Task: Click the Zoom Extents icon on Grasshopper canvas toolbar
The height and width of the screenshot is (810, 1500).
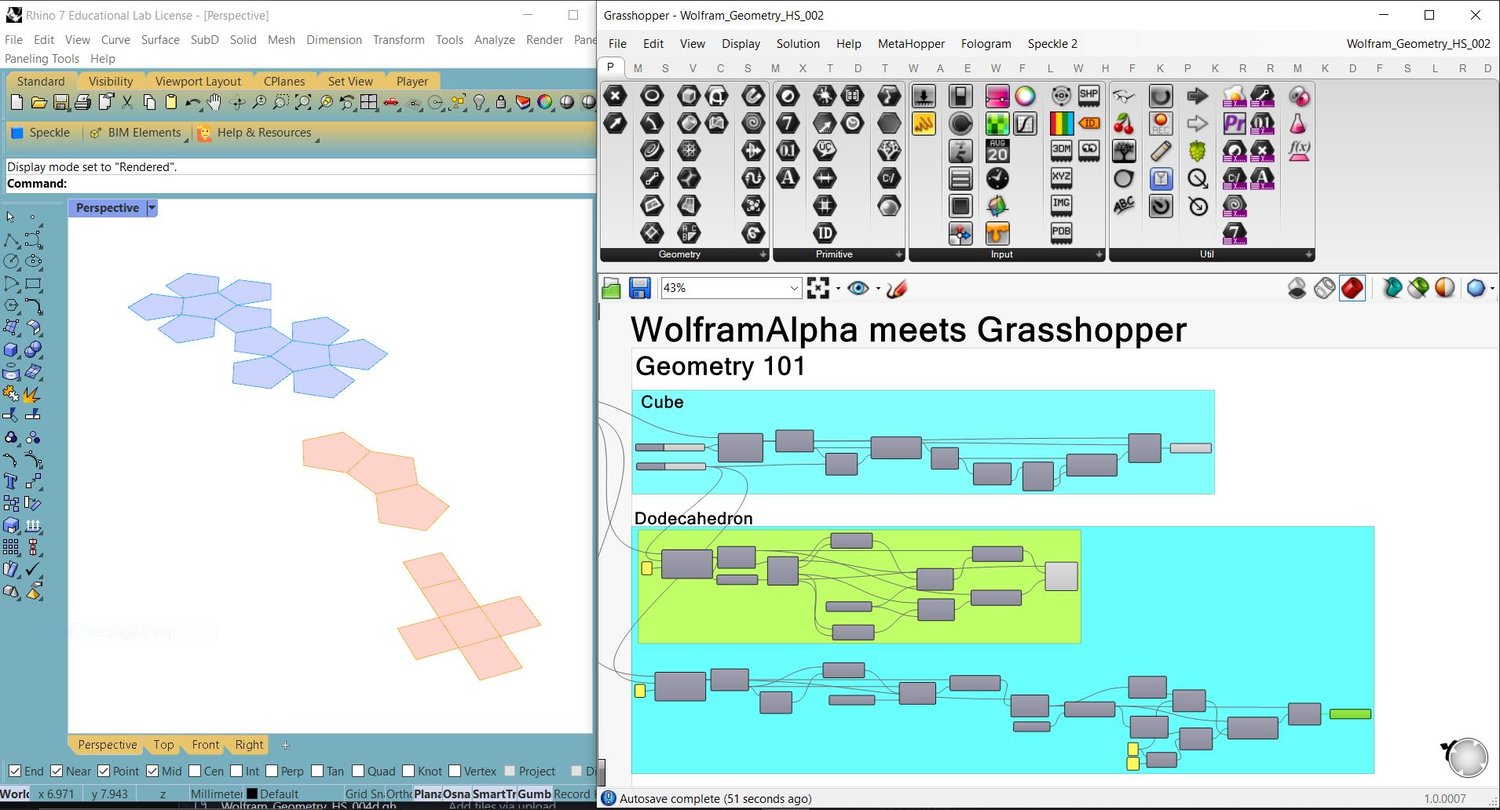Action: [819, 288]
